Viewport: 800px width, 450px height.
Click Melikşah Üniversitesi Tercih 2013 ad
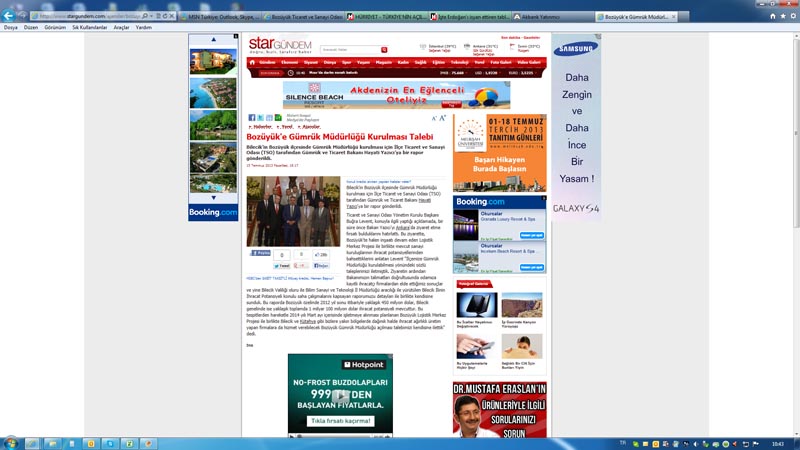coord(499,153)
